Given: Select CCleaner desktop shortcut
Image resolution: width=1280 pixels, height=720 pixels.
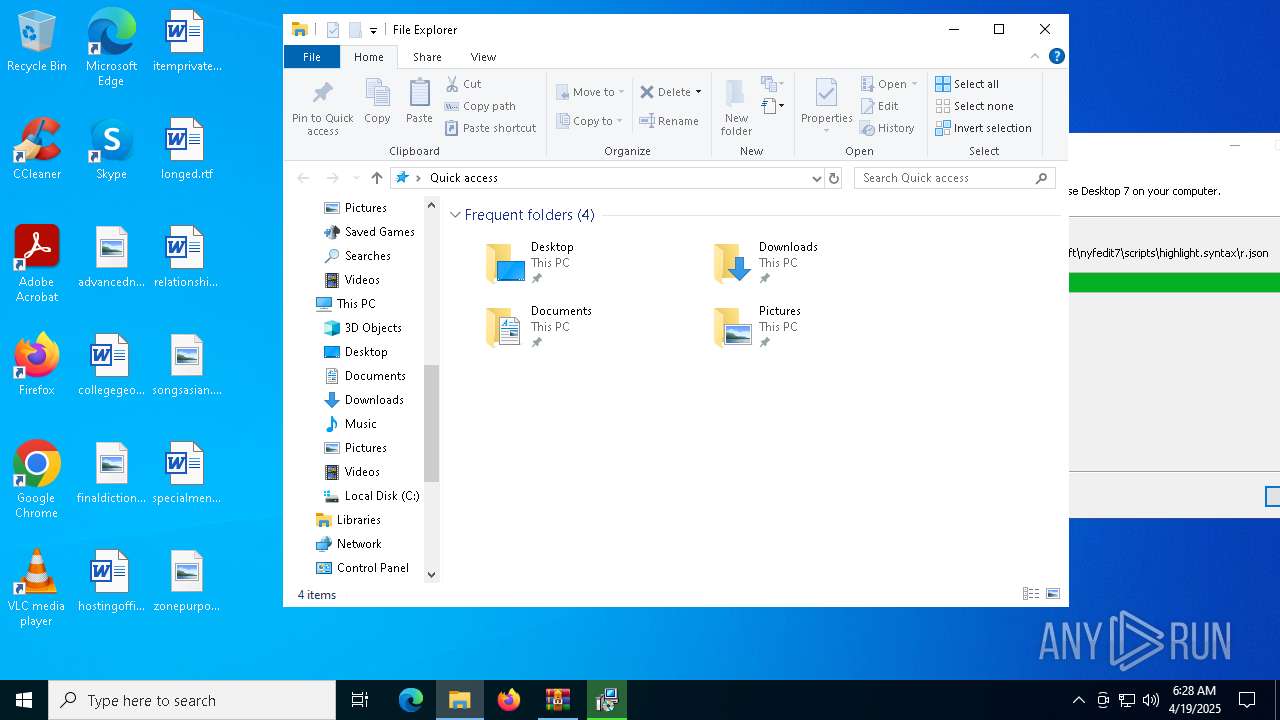Looking at the screenshot, I should (37, 149).
